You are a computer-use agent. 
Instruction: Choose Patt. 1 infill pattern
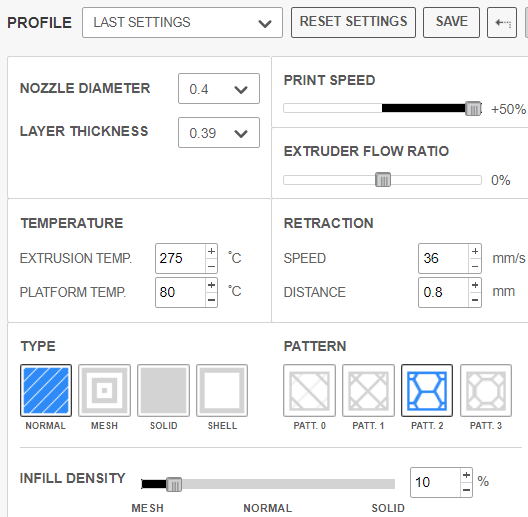click(368, 390)
